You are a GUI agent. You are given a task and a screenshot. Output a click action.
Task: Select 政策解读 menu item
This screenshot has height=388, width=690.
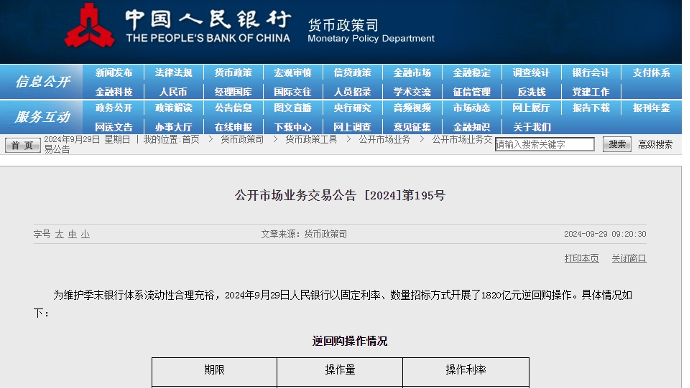tap(173, 108)
